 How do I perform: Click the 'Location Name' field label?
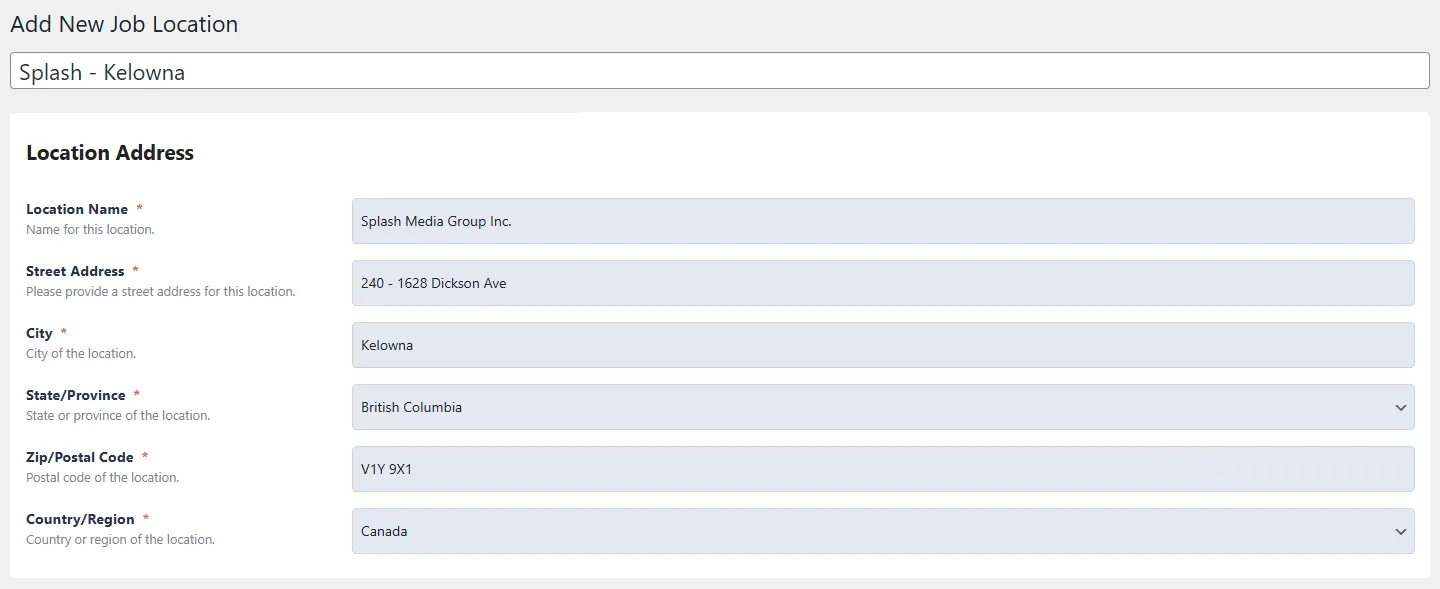(x=77, y=209)
